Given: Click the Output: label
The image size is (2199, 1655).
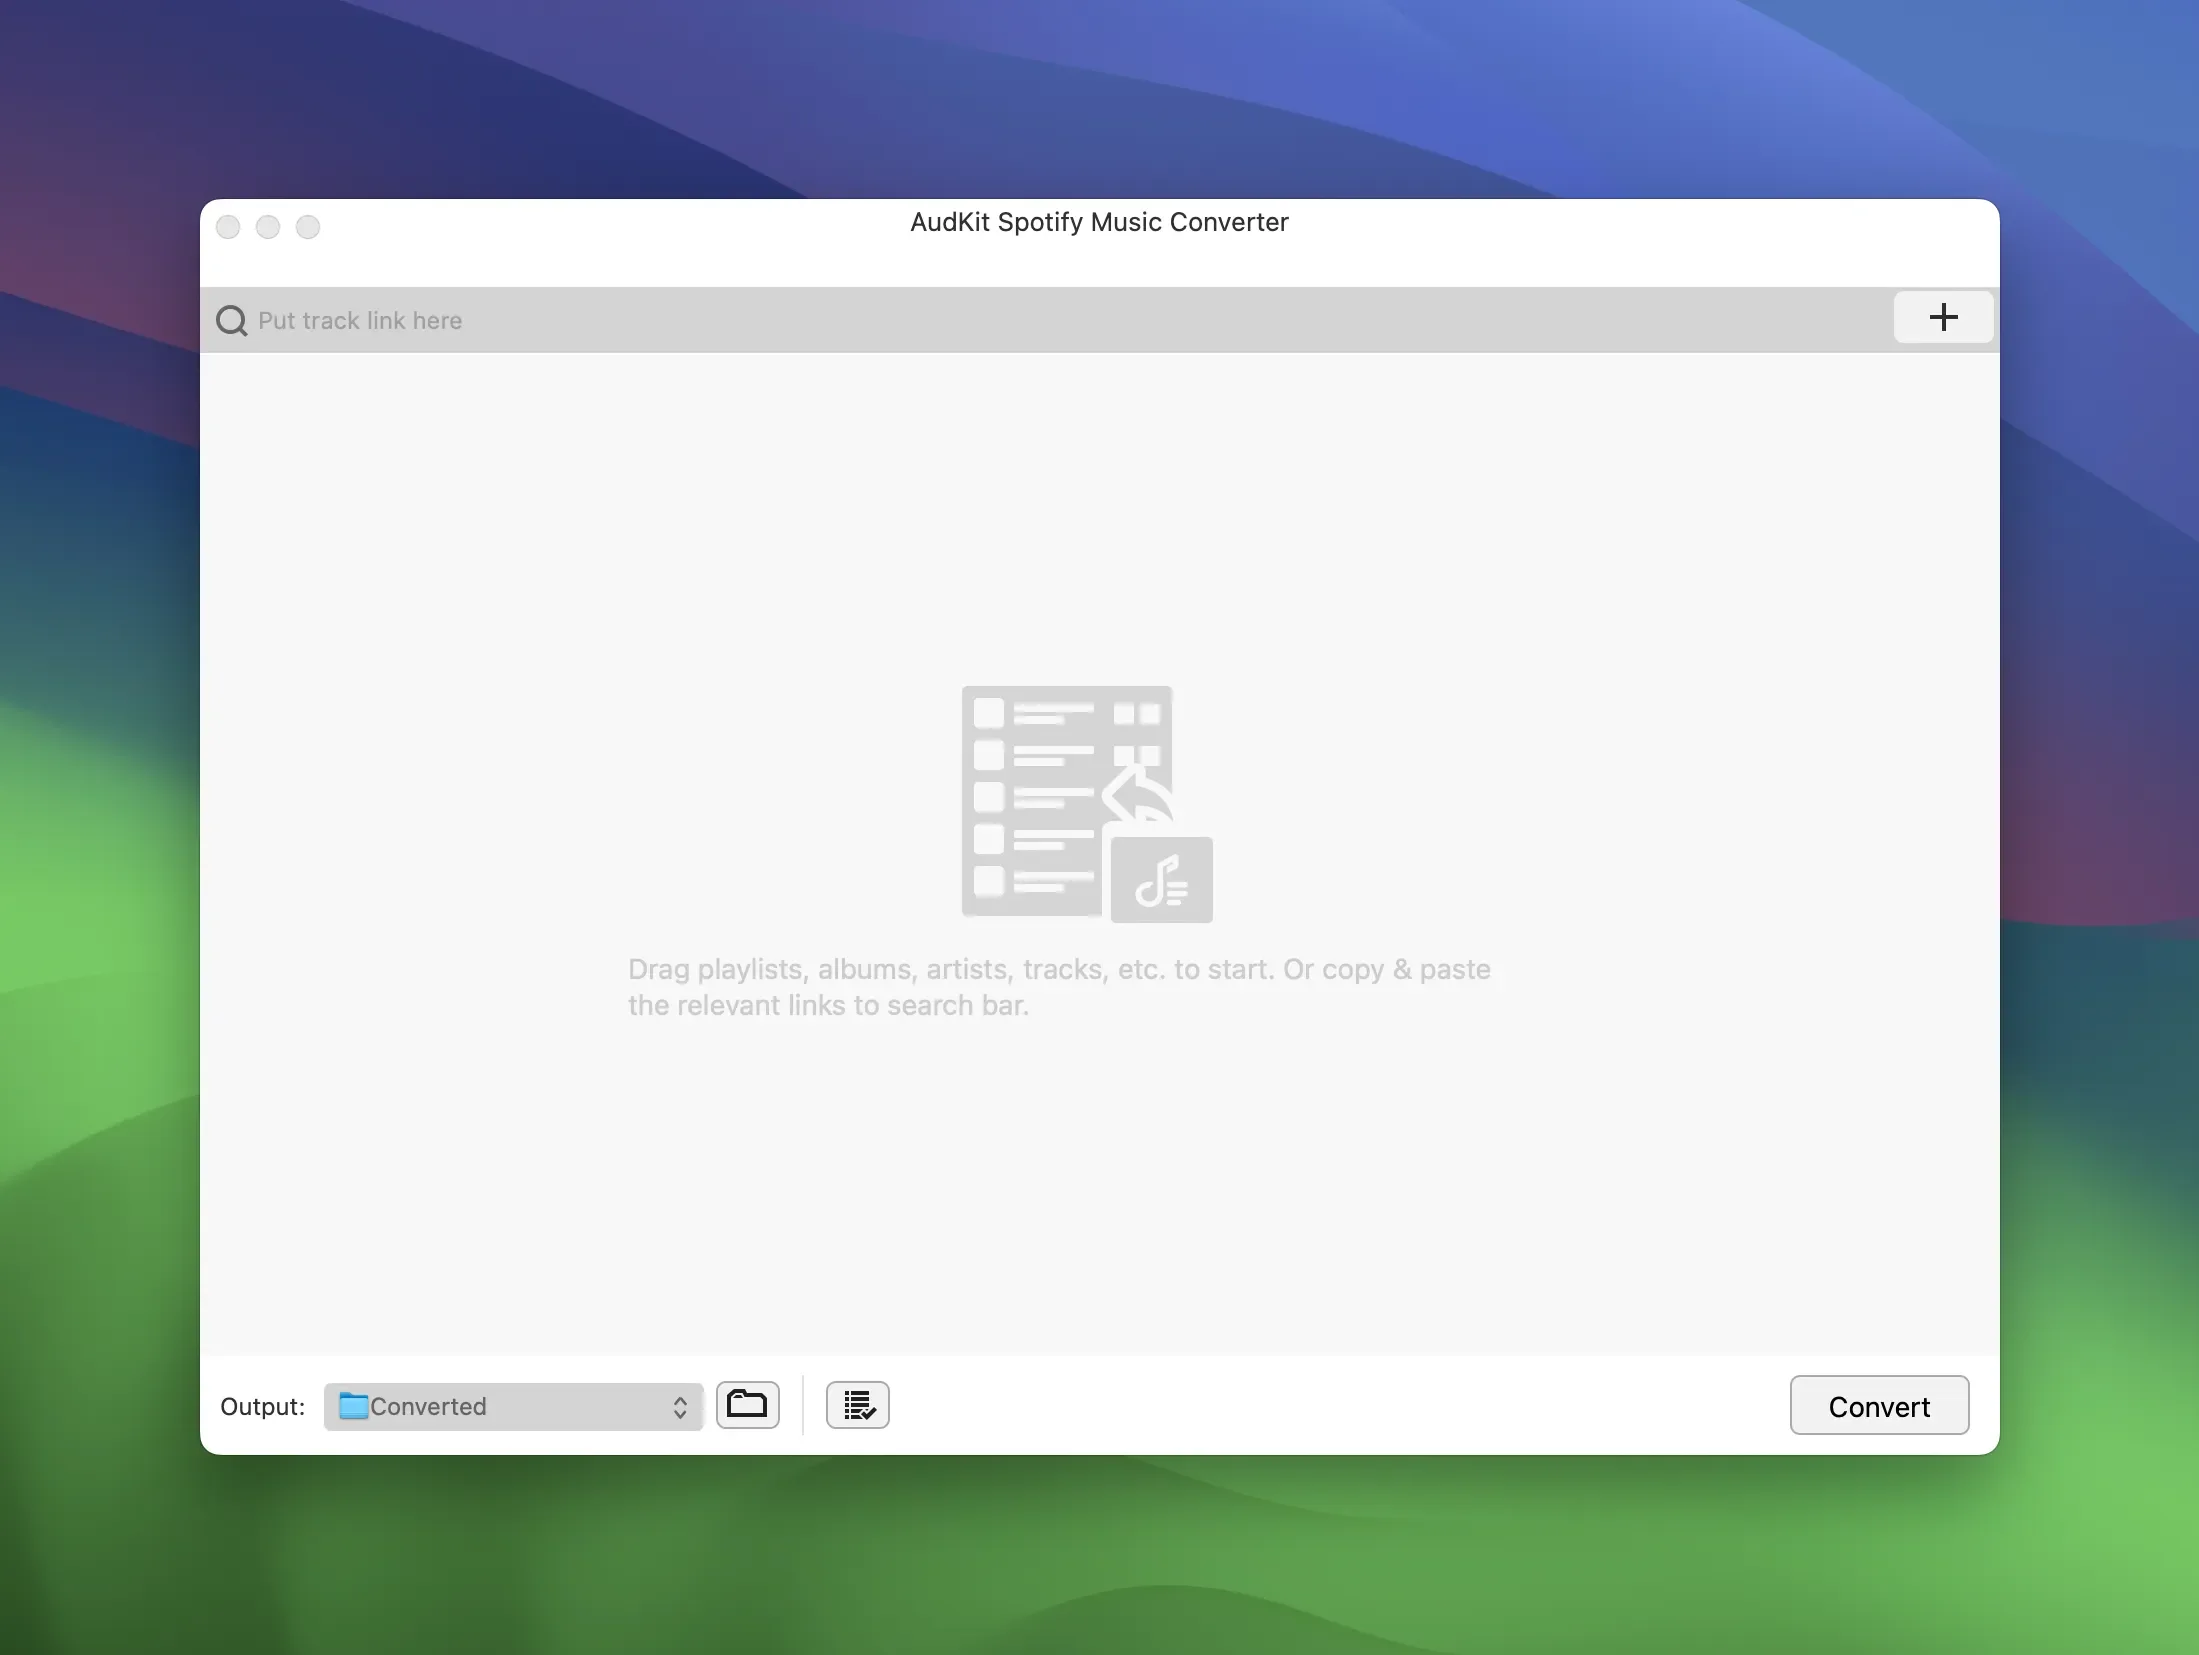Looking at the screenshot, I should click(x=262, y=1406).
